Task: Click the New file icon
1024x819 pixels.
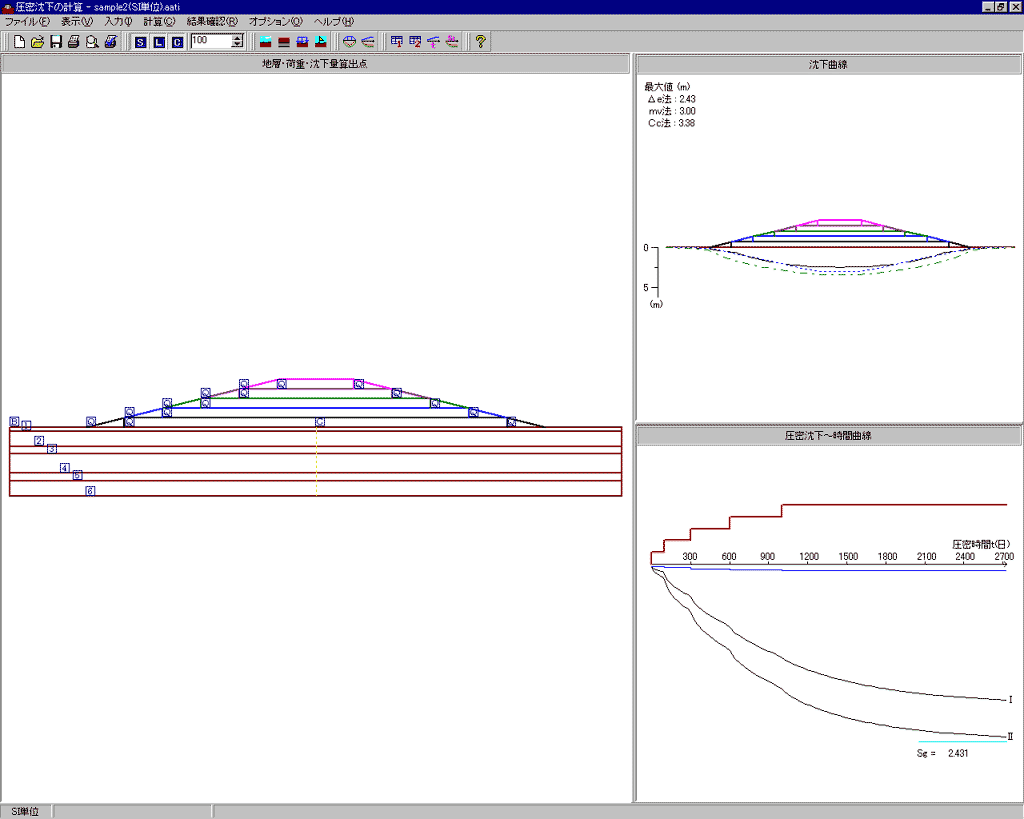Action: coord(20,42)
